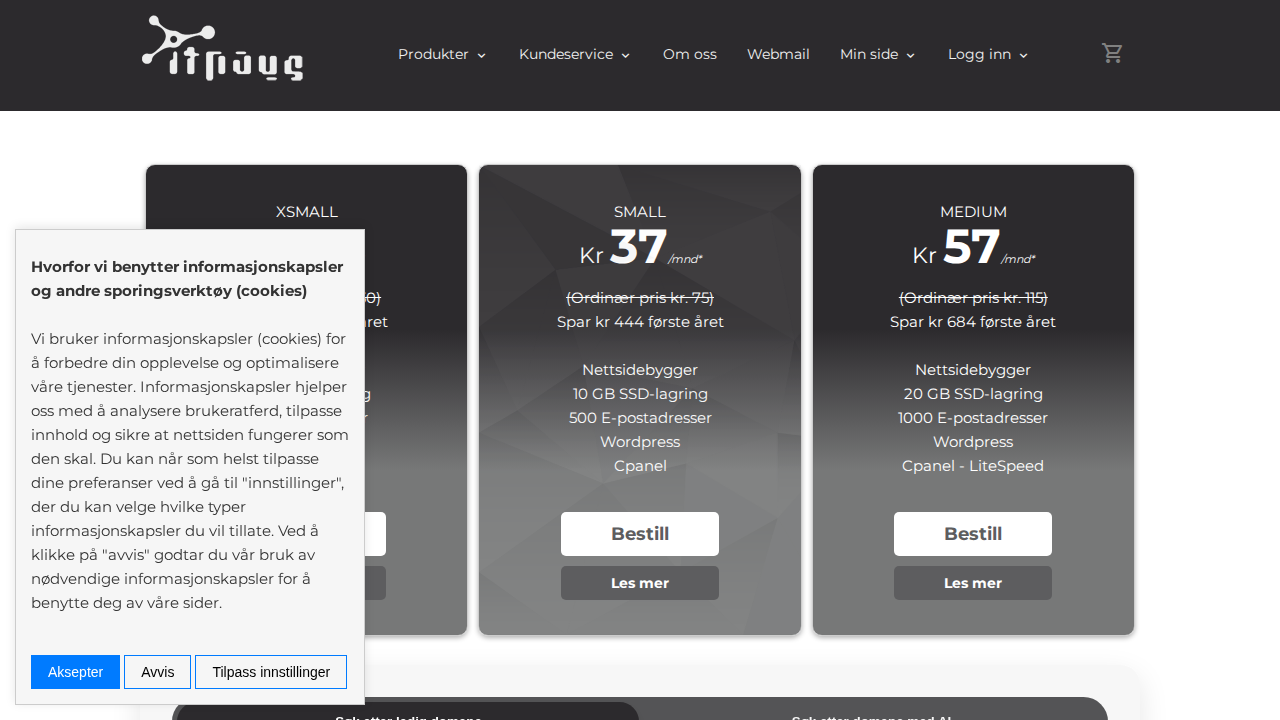Select the SMALL plan title
1280x720 pixels.
coord(640,212)
